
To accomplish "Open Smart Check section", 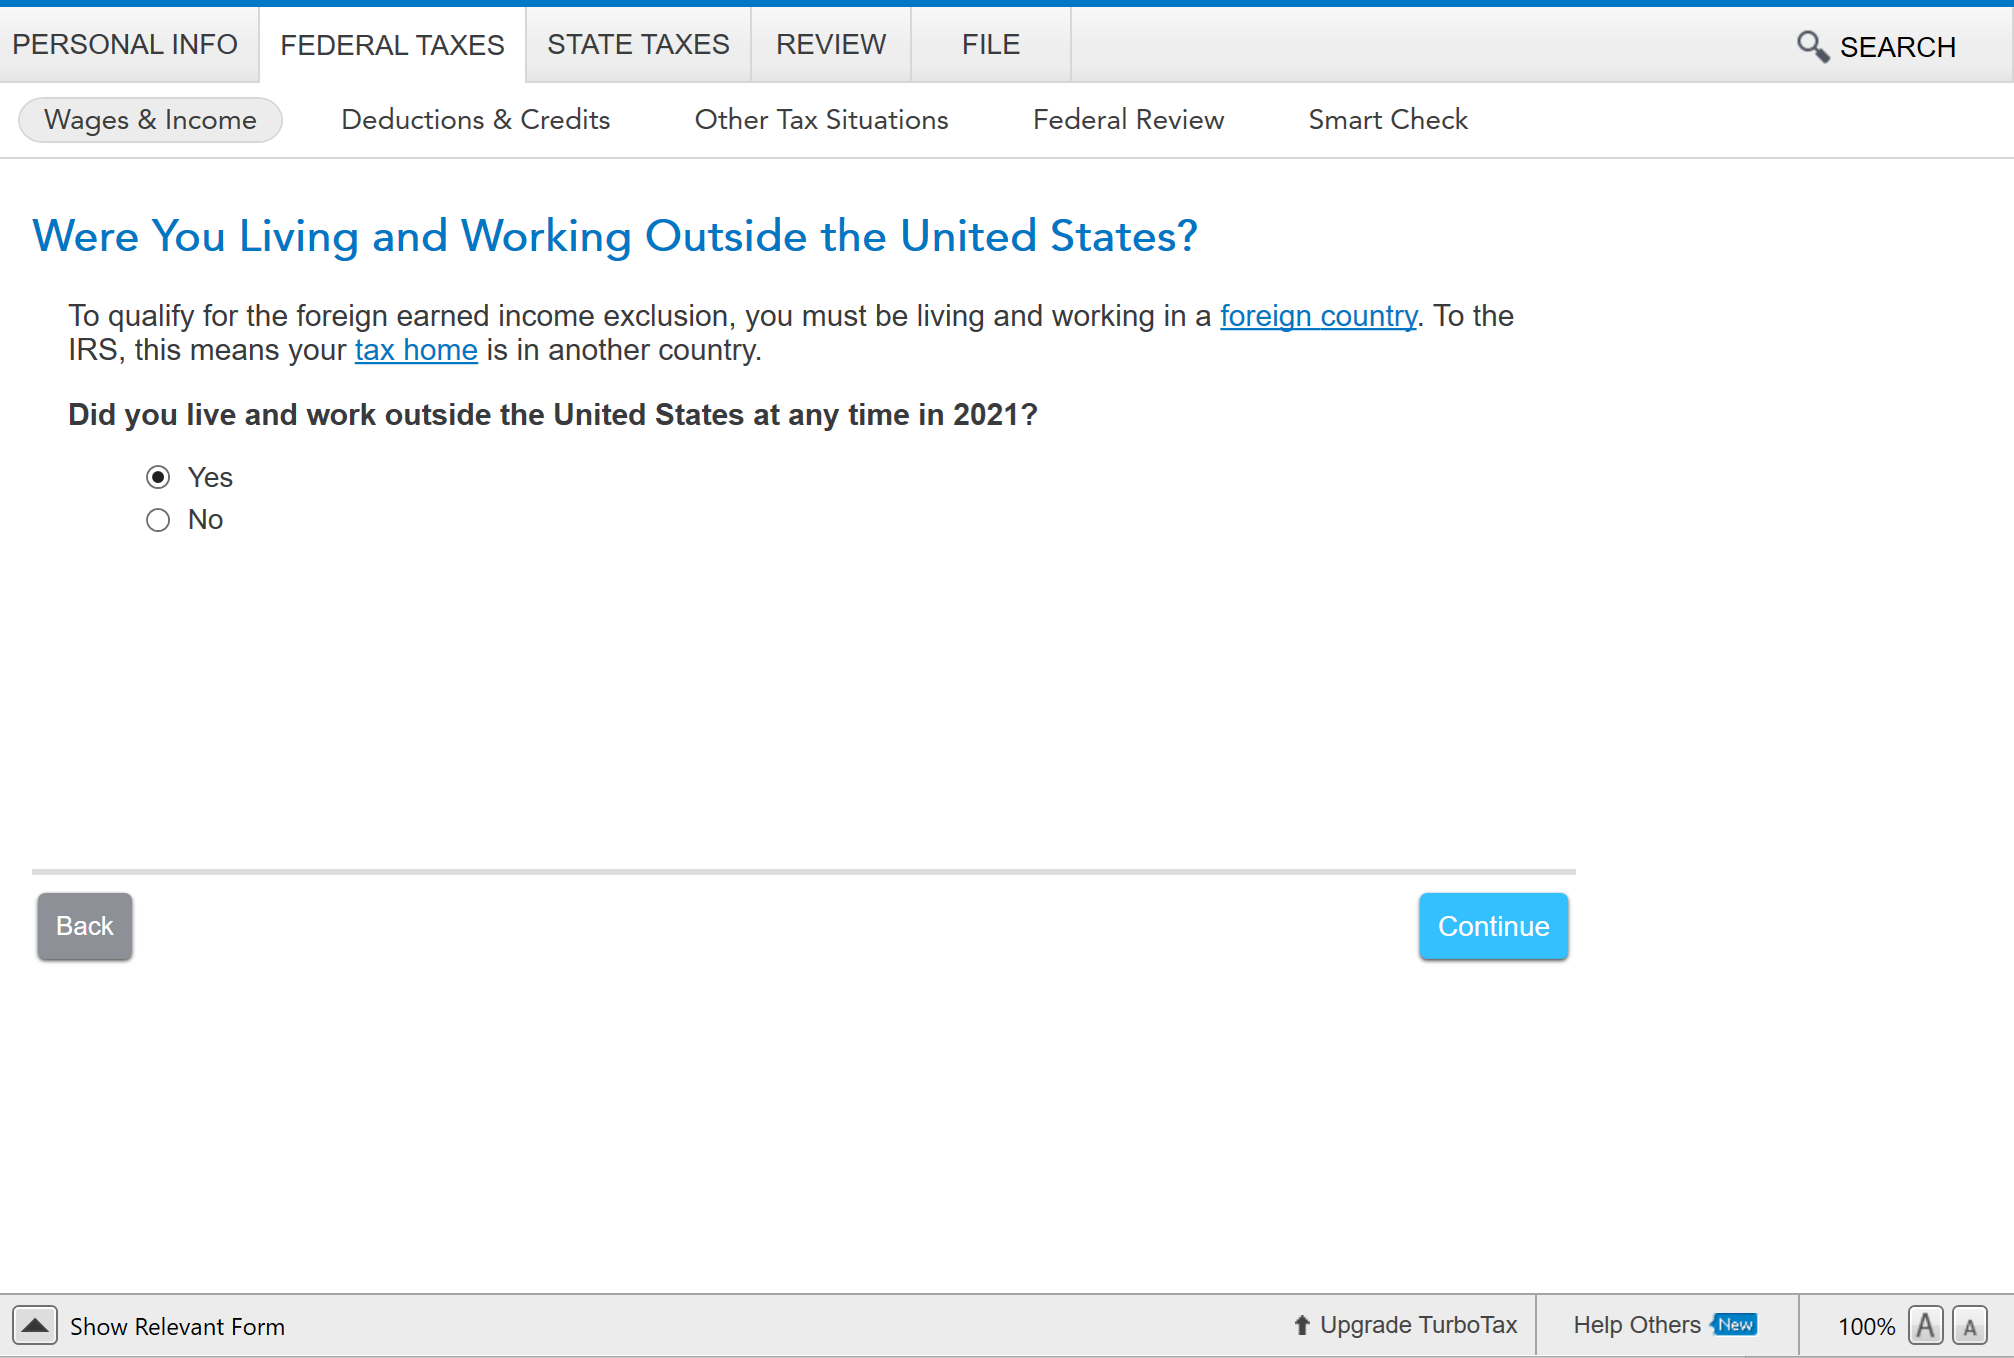I will [x=1387, y=120].
